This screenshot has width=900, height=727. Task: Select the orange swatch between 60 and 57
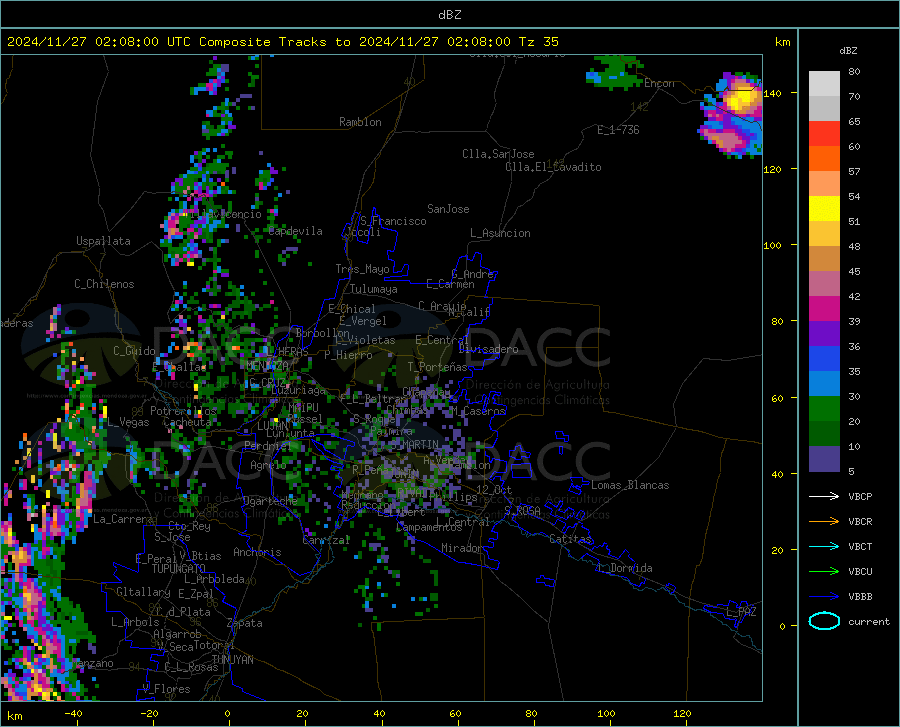click(x=824, y=159)
